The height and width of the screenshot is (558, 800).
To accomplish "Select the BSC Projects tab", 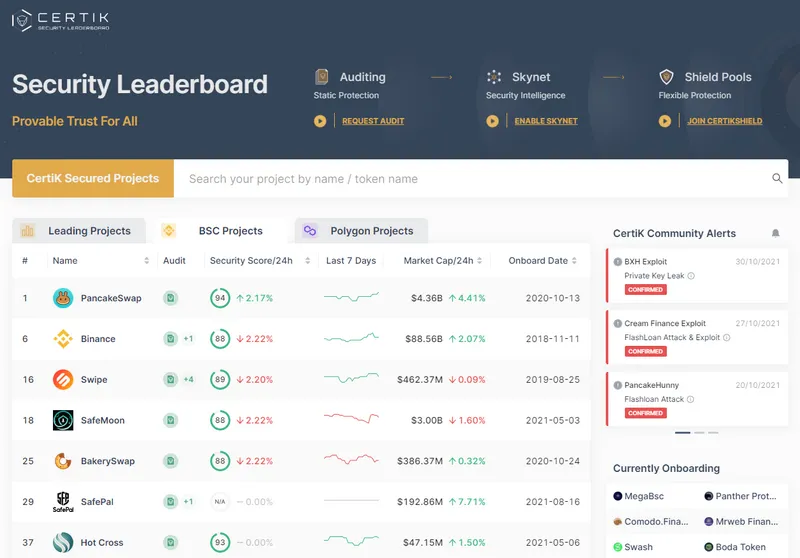I will 220,231.
